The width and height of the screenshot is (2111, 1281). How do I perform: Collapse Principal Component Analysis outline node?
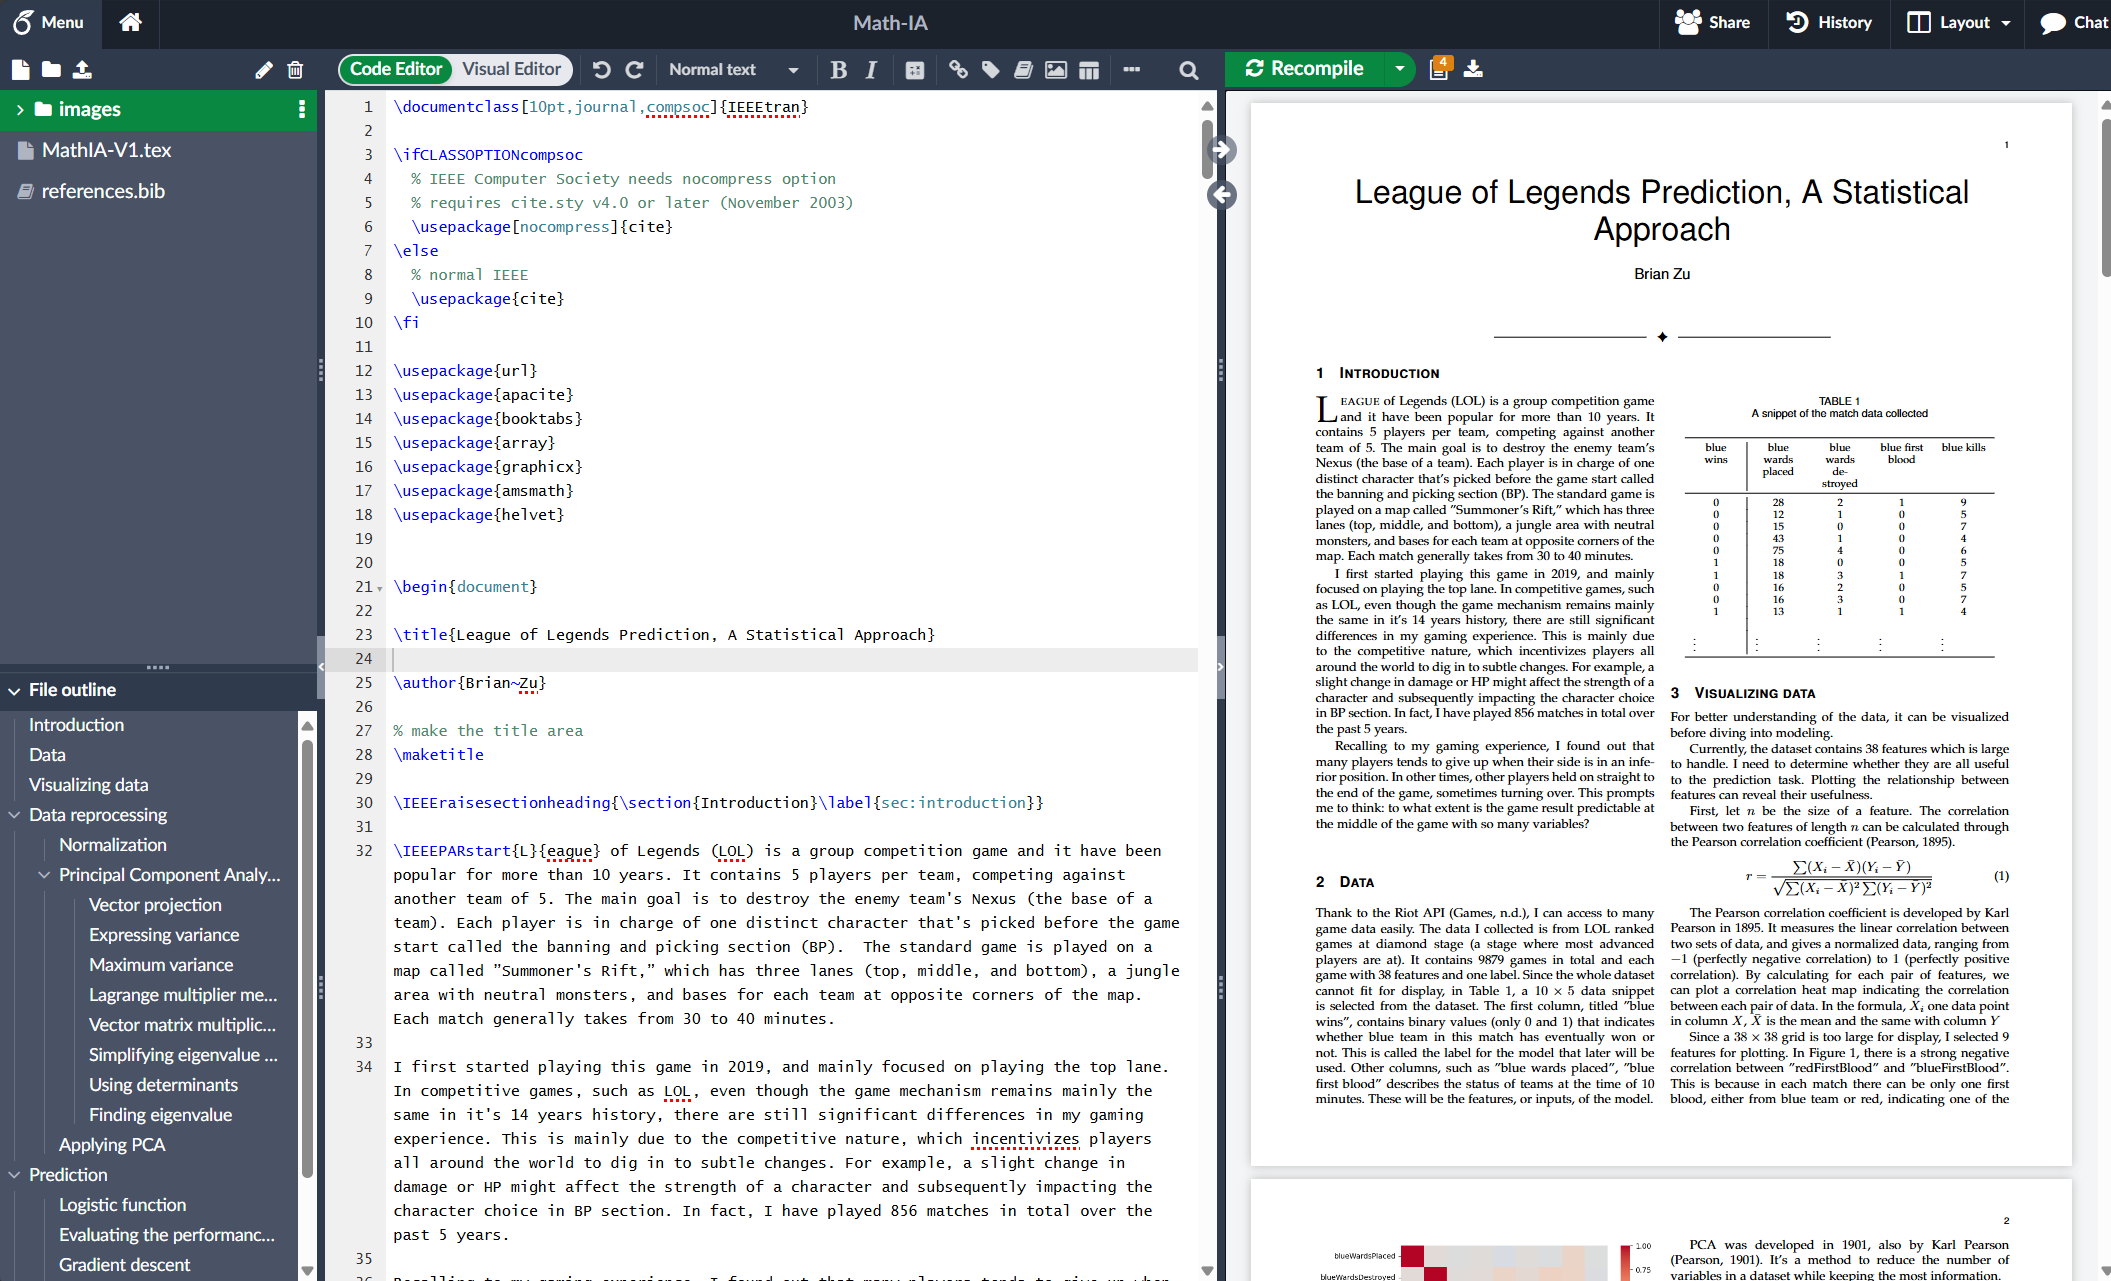point(44,875)
